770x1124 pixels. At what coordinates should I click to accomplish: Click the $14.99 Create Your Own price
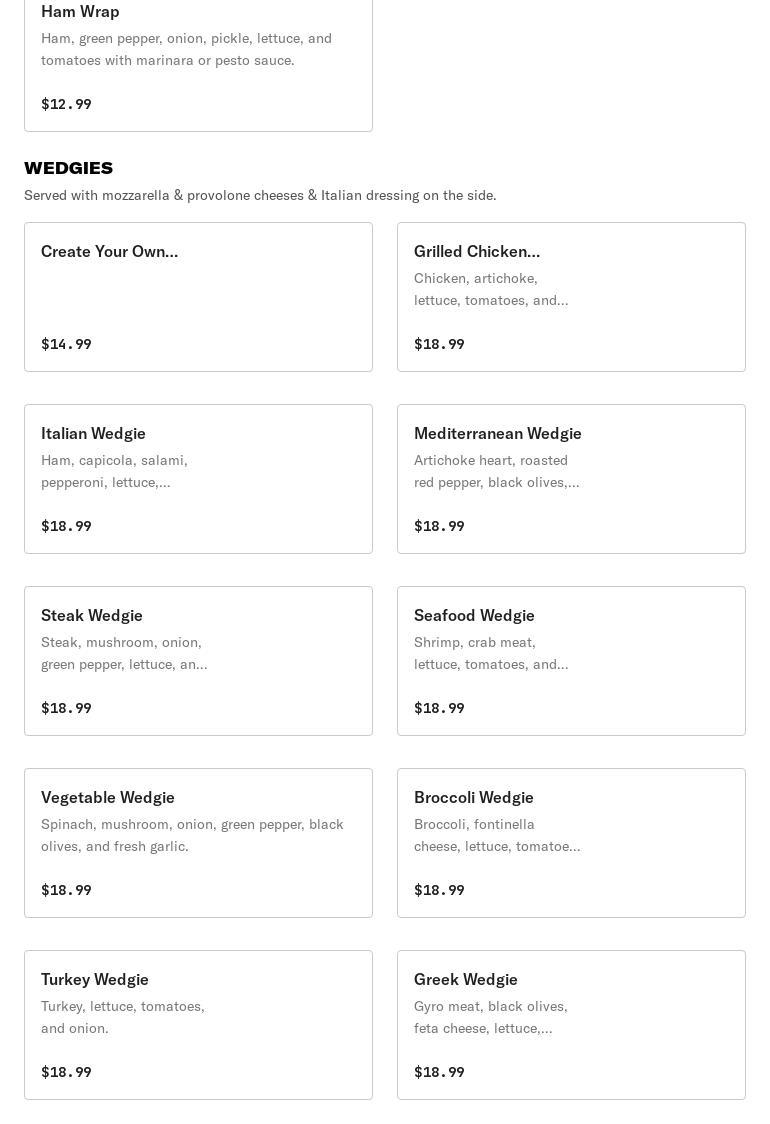(66, 344)
